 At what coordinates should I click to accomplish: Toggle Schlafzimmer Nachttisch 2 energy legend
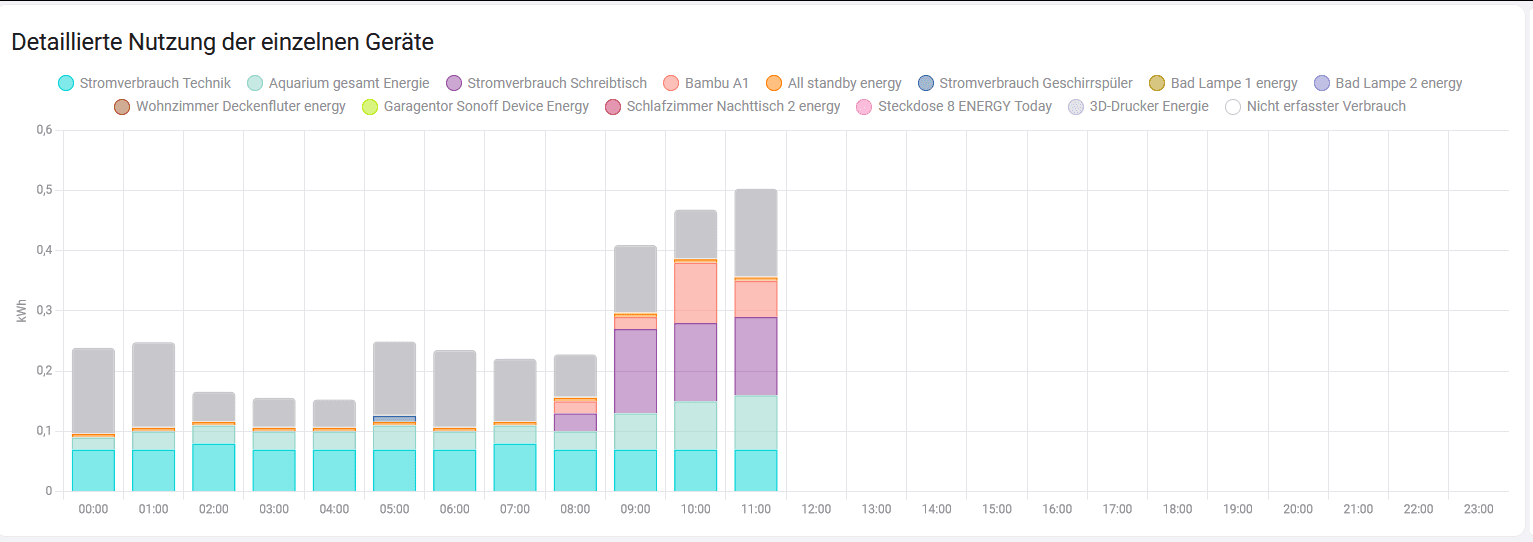click(x=722, y=106)
